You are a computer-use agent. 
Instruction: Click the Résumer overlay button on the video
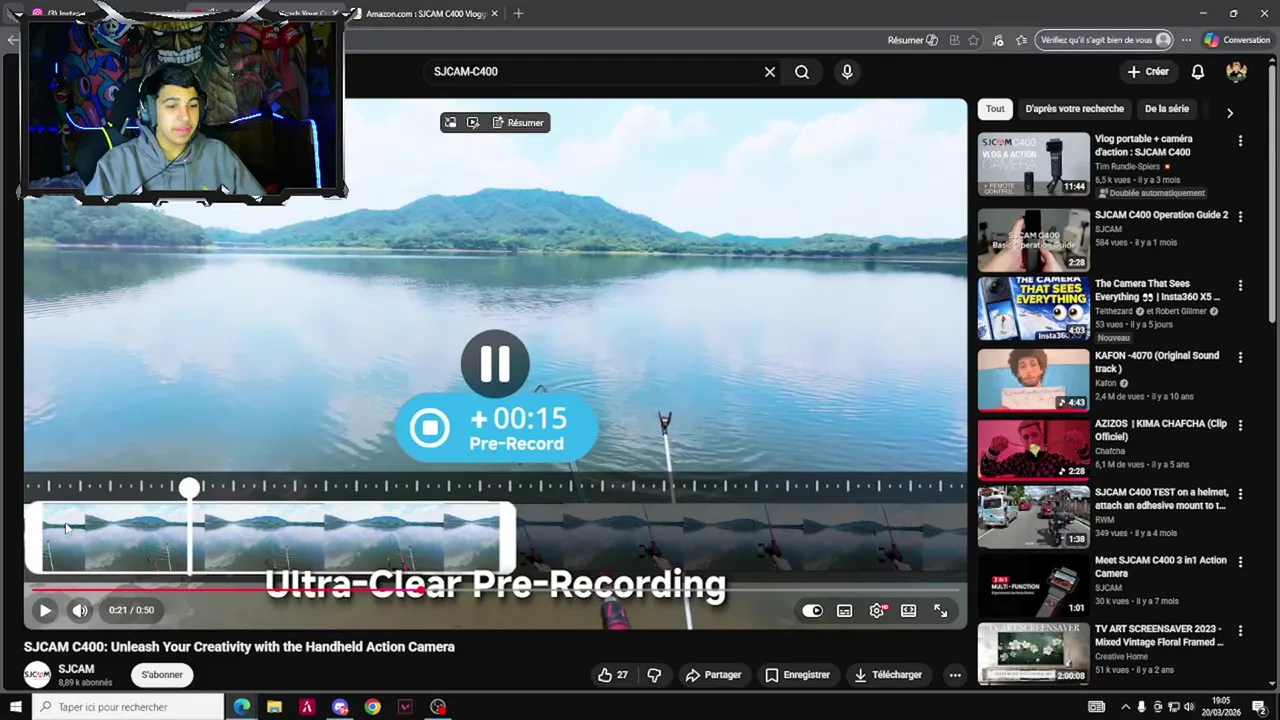[x=518, y=123]
